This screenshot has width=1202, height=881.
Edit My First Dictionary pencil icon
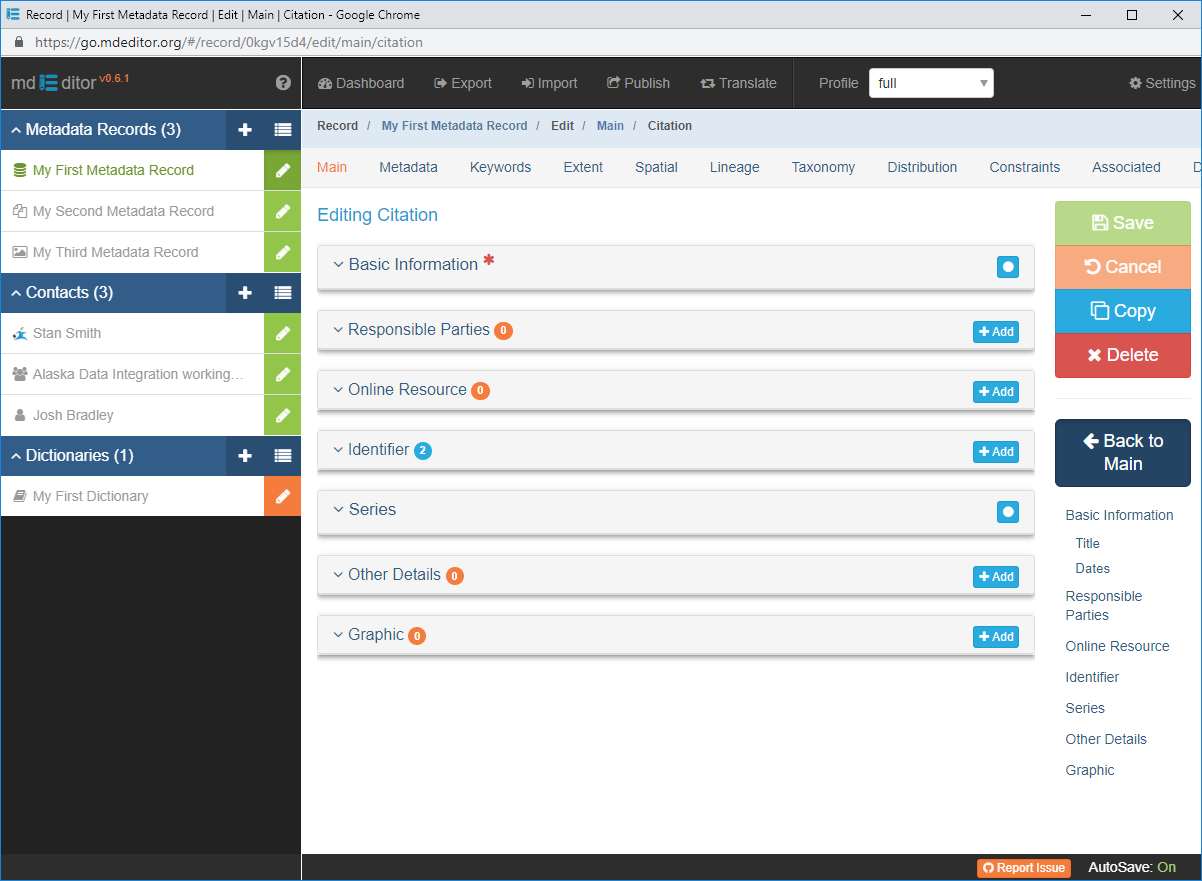click(283, 496)
